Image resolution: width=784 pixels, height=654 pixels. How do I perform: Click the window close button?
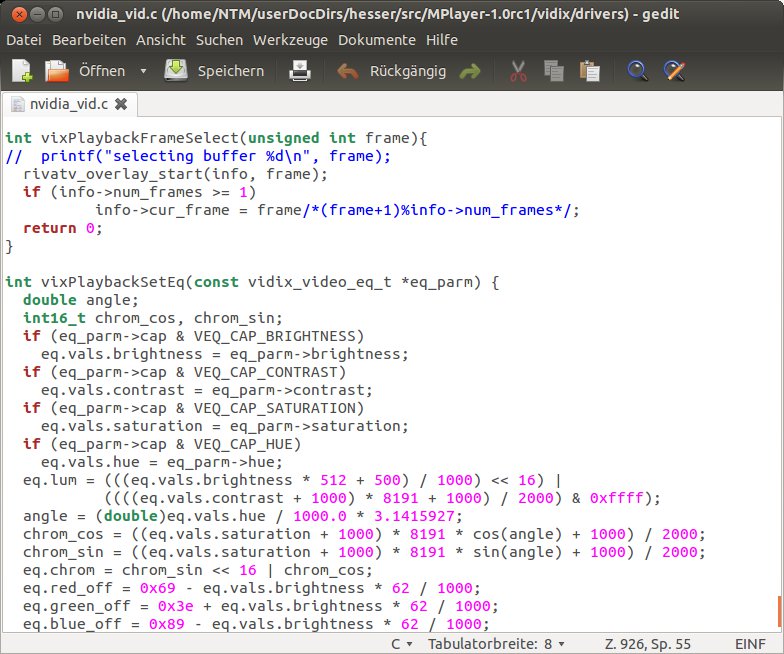coord(19,14)
